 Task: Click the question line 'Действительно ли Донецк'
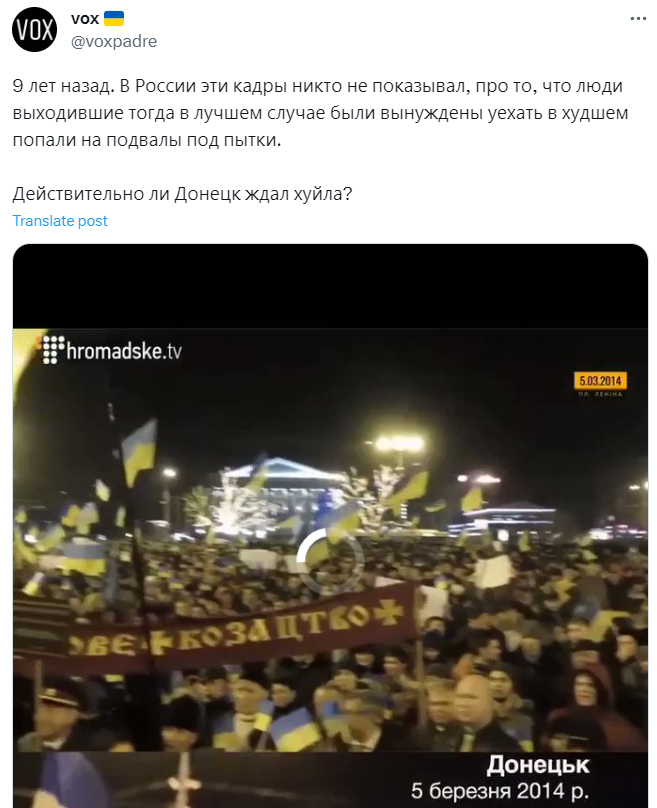click(x=182, y=194)
